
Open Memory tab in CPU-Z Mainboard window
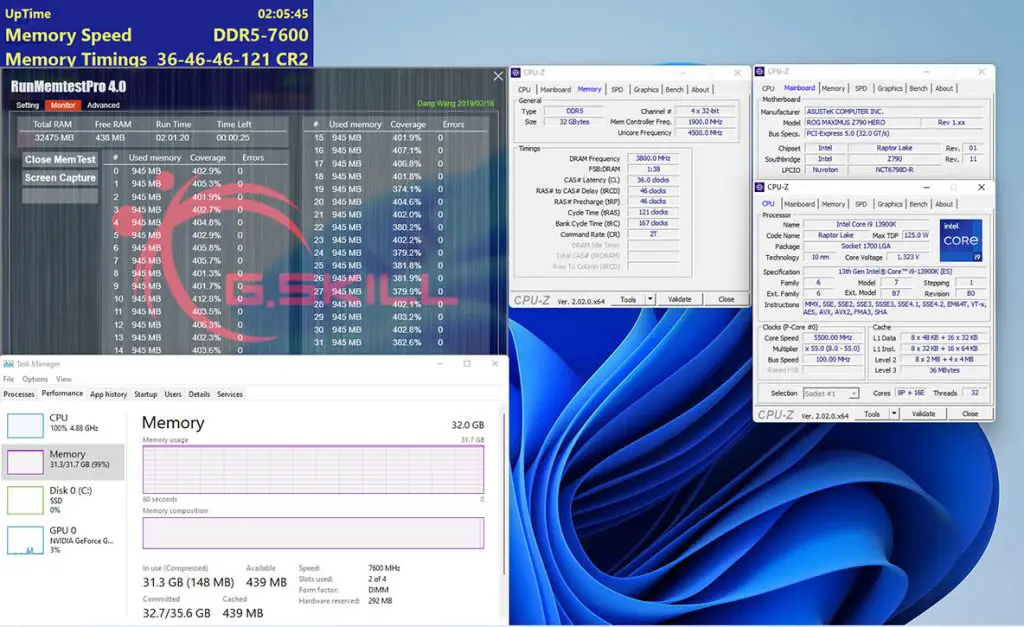point(833,88)
